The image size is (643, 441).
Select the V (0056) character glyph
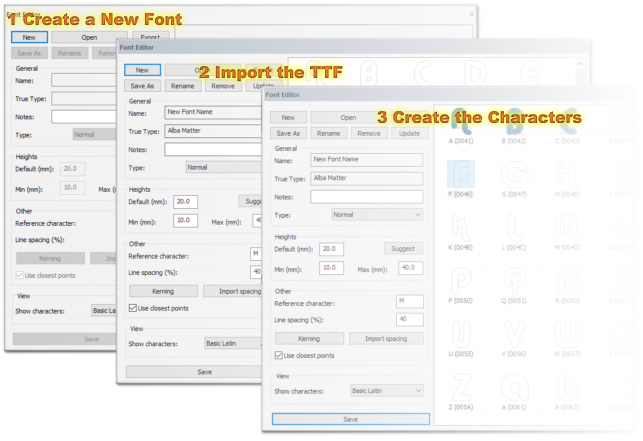[514, 334]
